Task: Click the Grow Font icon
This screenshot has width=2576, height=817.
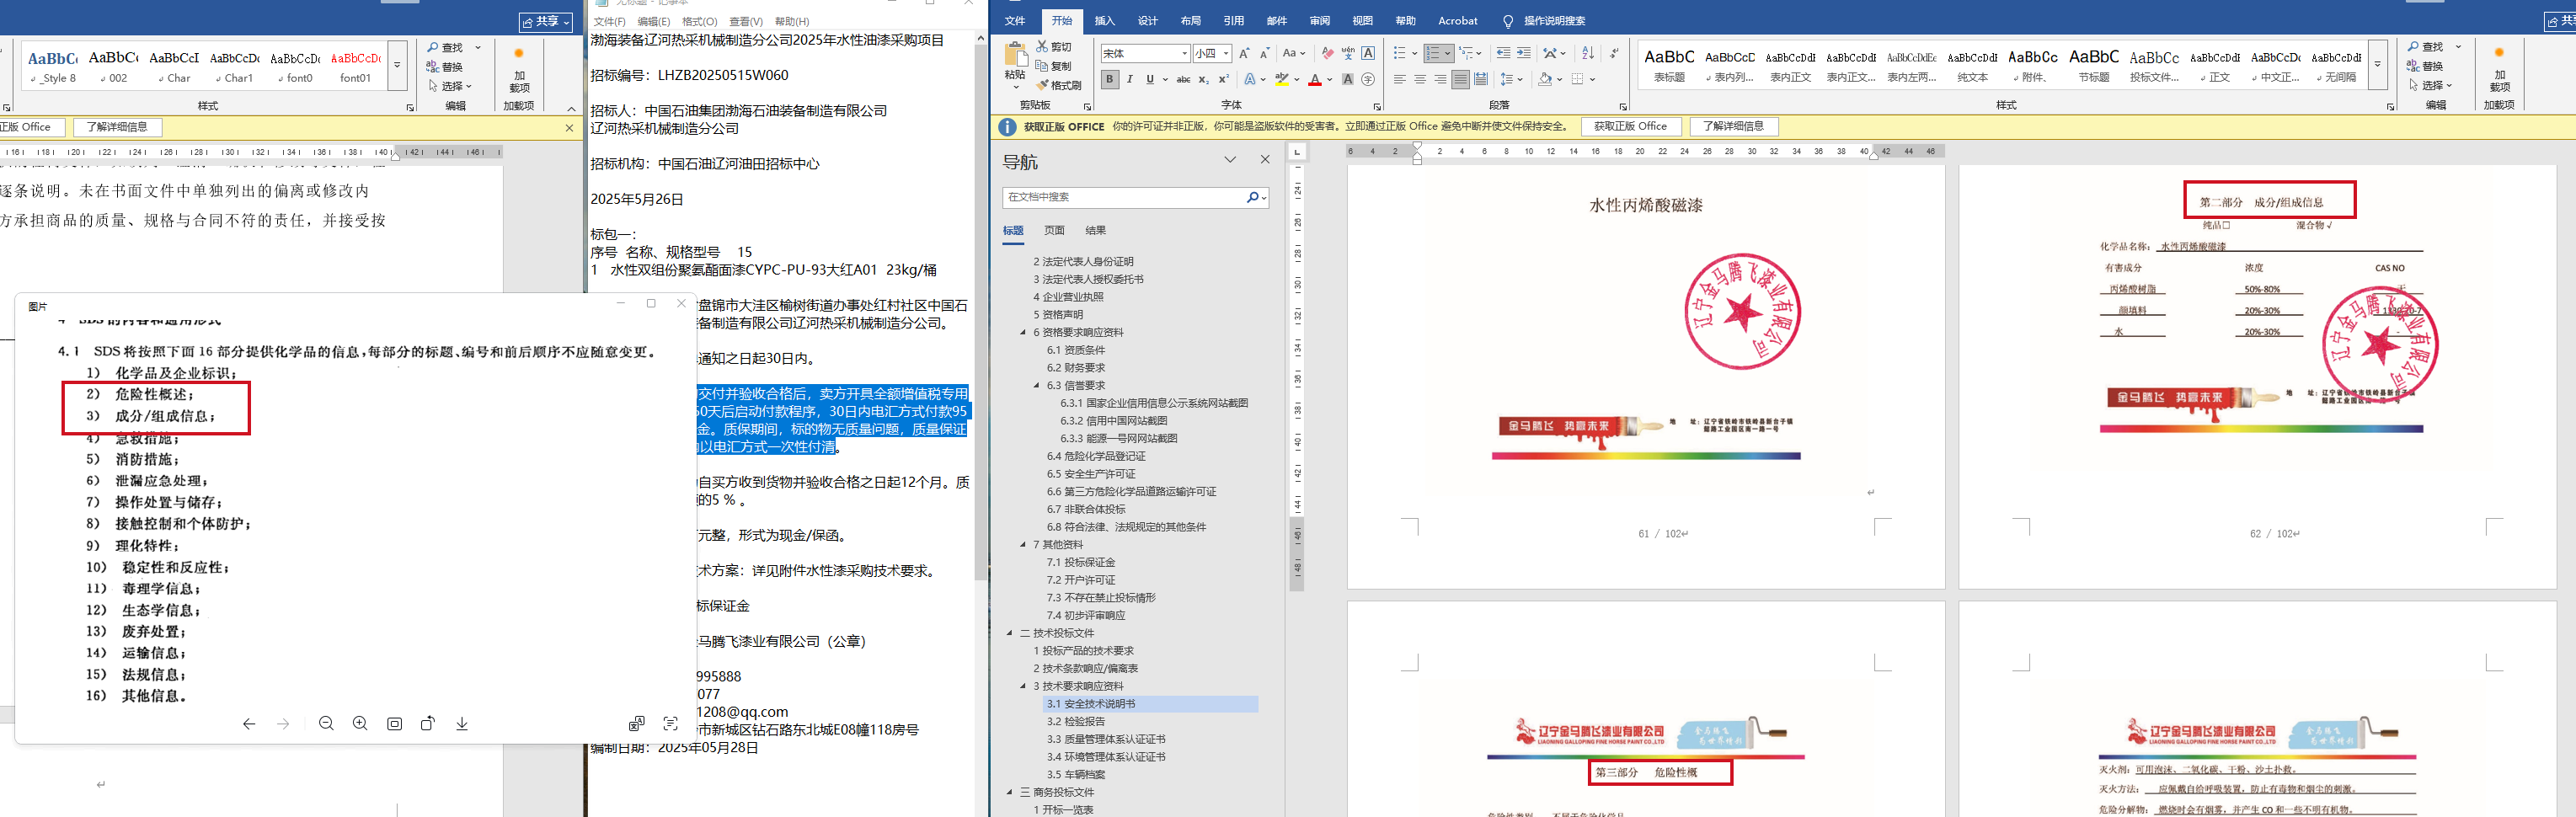Action: (1244, 53)
